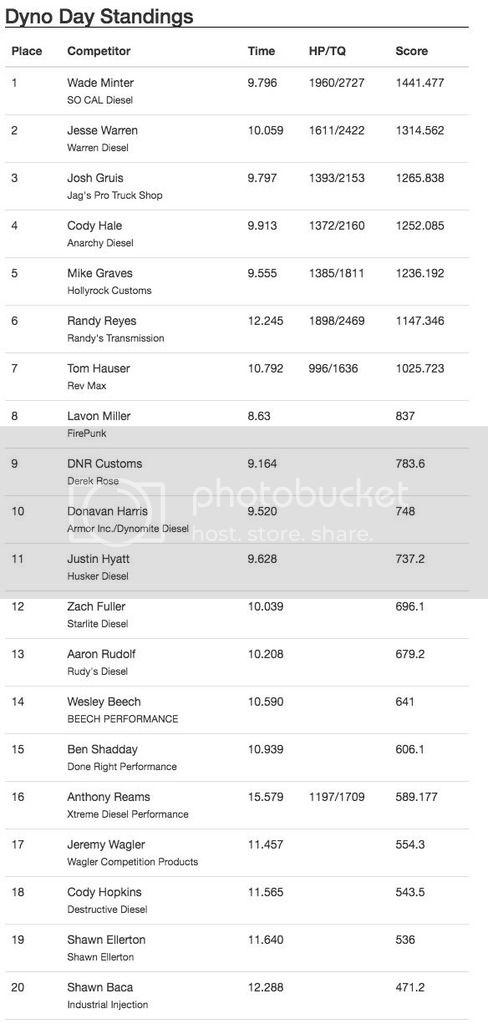488x1024 pixels.
Task: Select Lavon Miller's FirePunk entry
Action: pyautogui.click(x=244, y=424)
